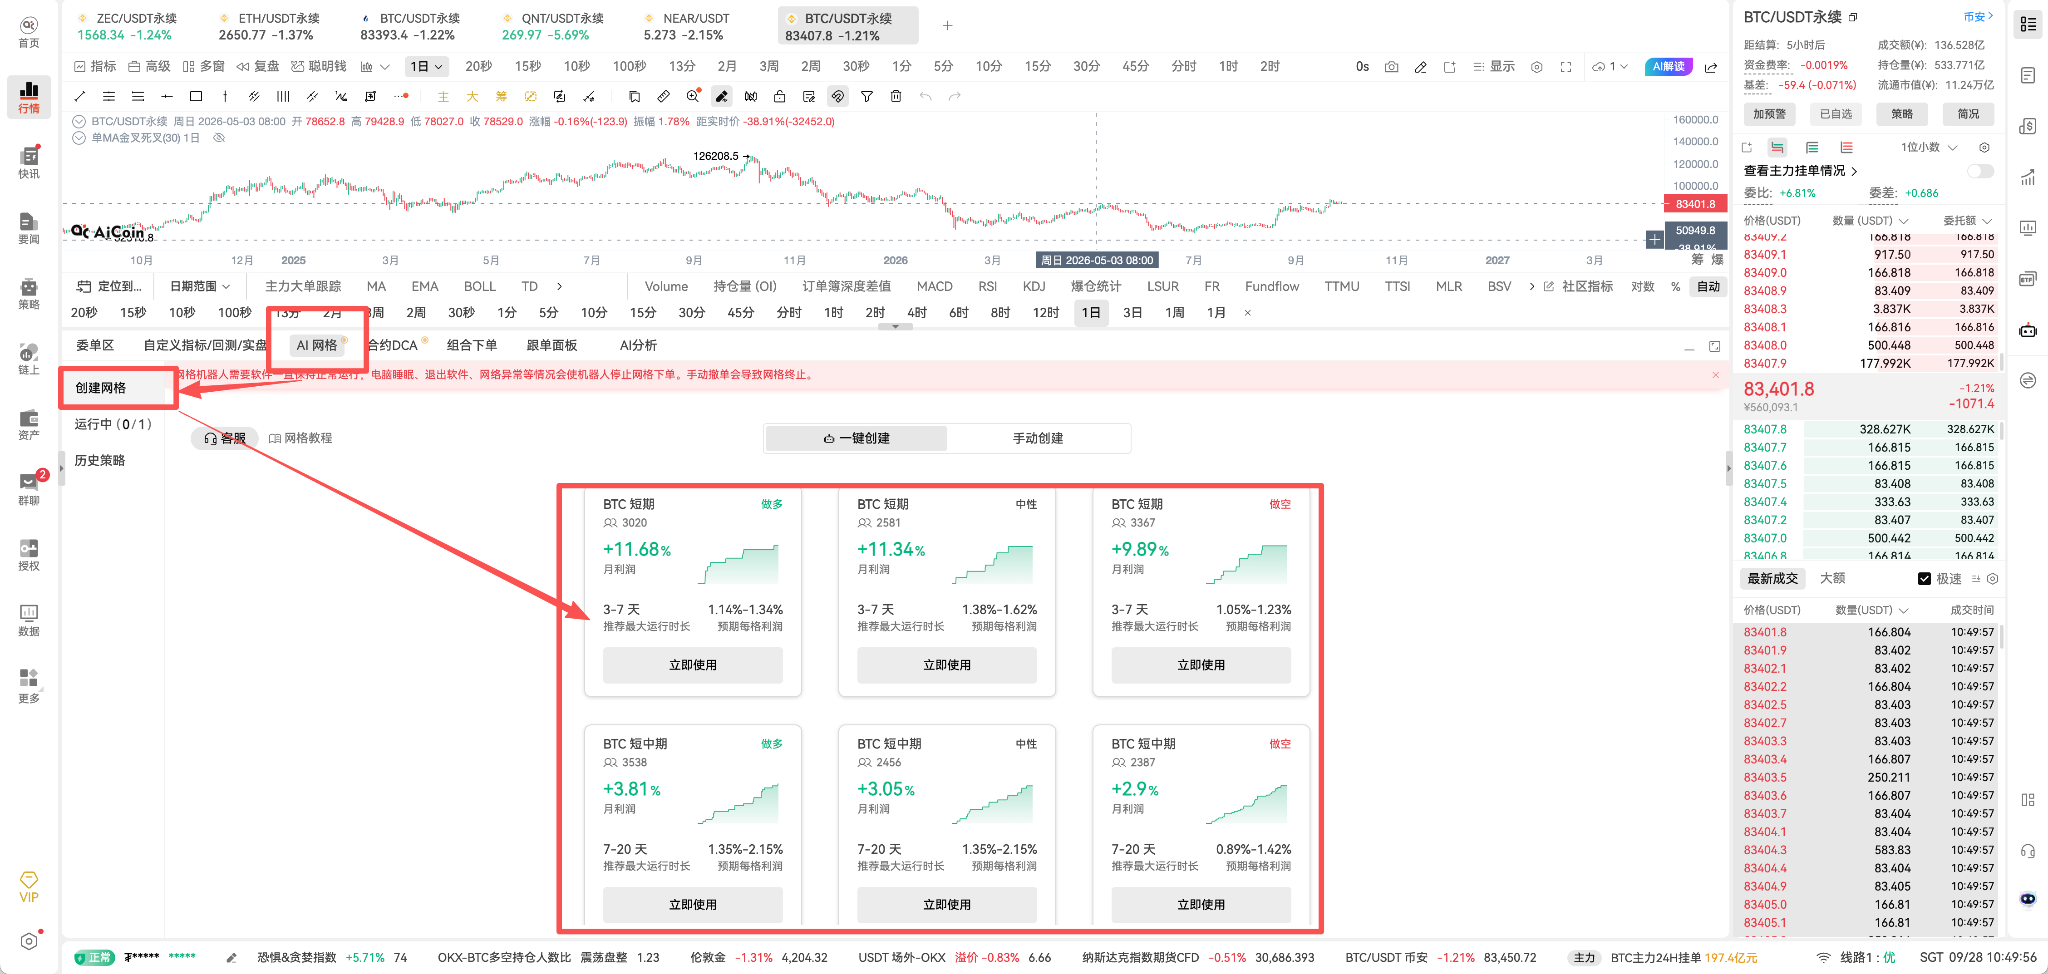Click 加预警 alert button
Viewport: 2048px width, 974px height.
click(x=1769, y=114)
